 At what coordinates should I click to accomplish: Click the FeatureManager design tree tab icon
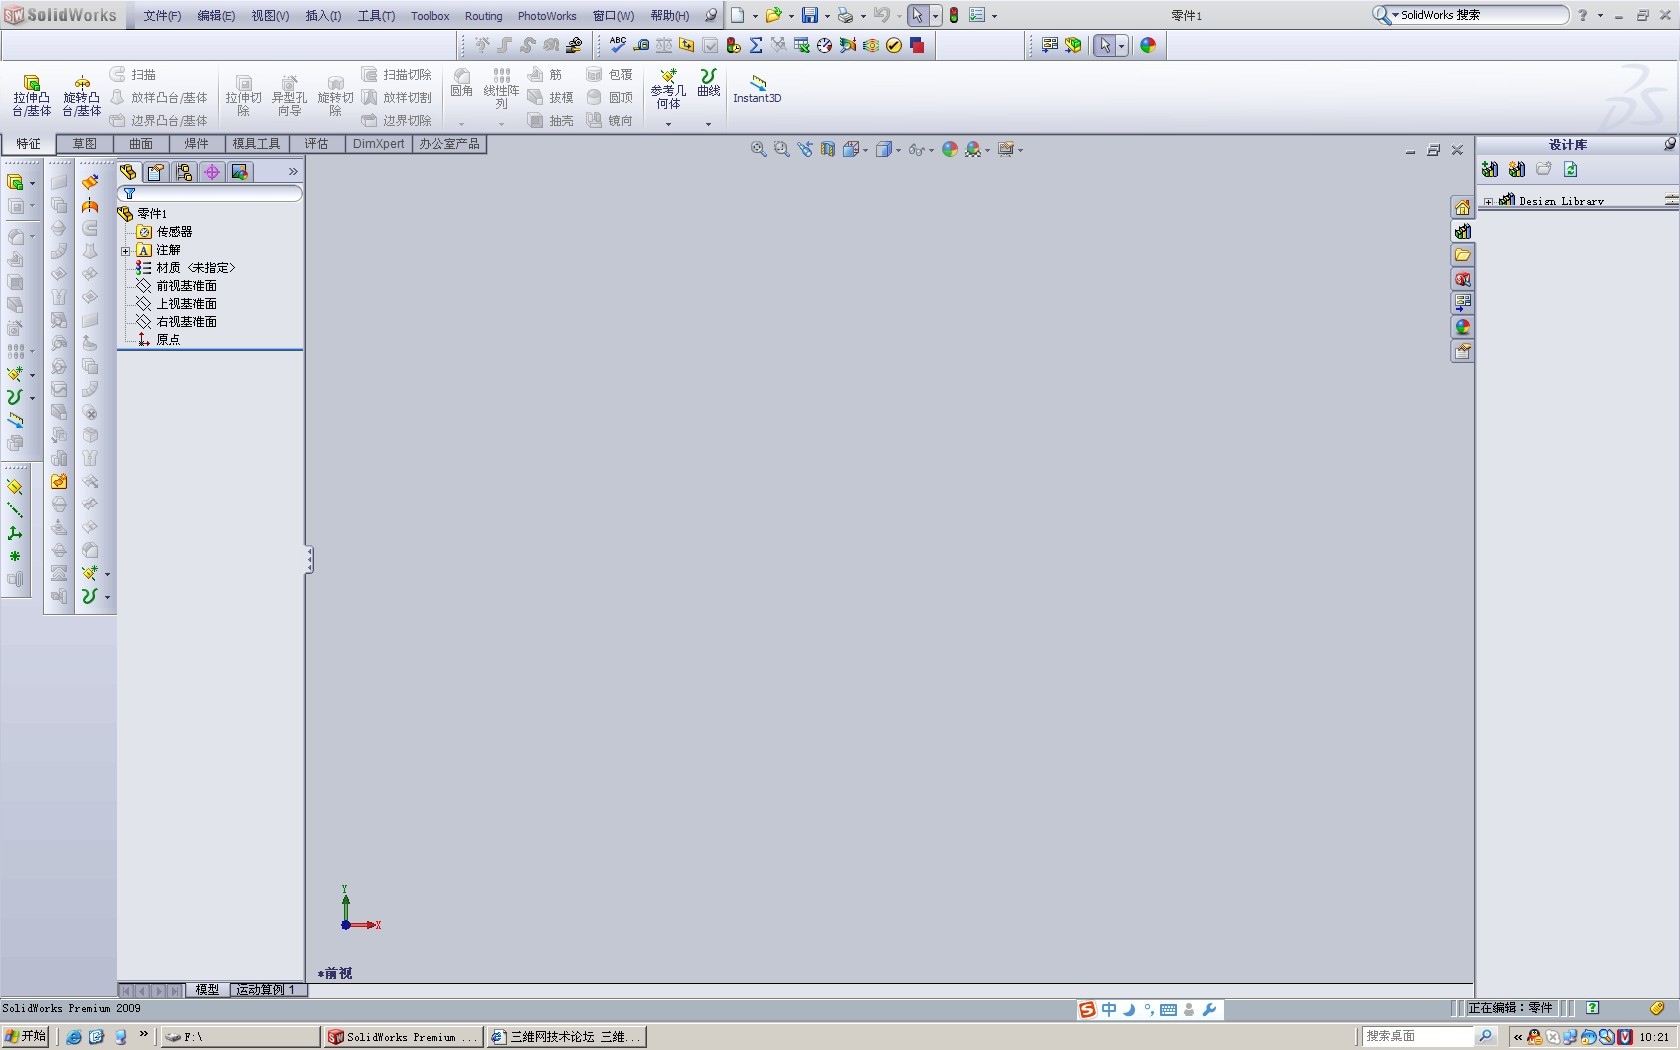pos(128,172)
